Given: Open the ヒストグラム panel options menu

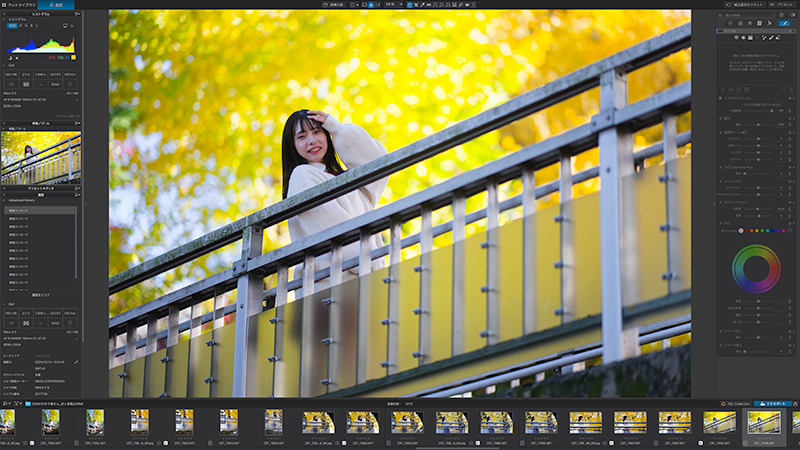Looking at the screenshot, I should pyautogui.click(x=78, y=14).
